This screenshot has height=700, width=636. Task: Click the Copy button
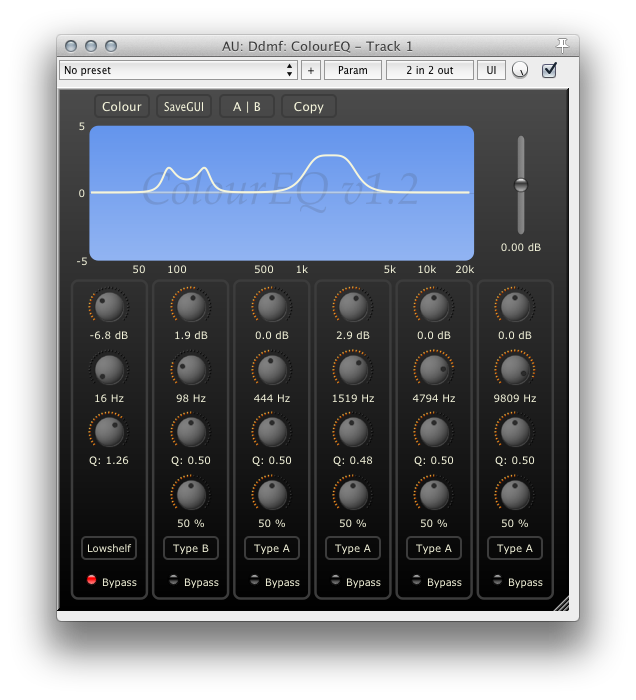[x=308, y=107]
